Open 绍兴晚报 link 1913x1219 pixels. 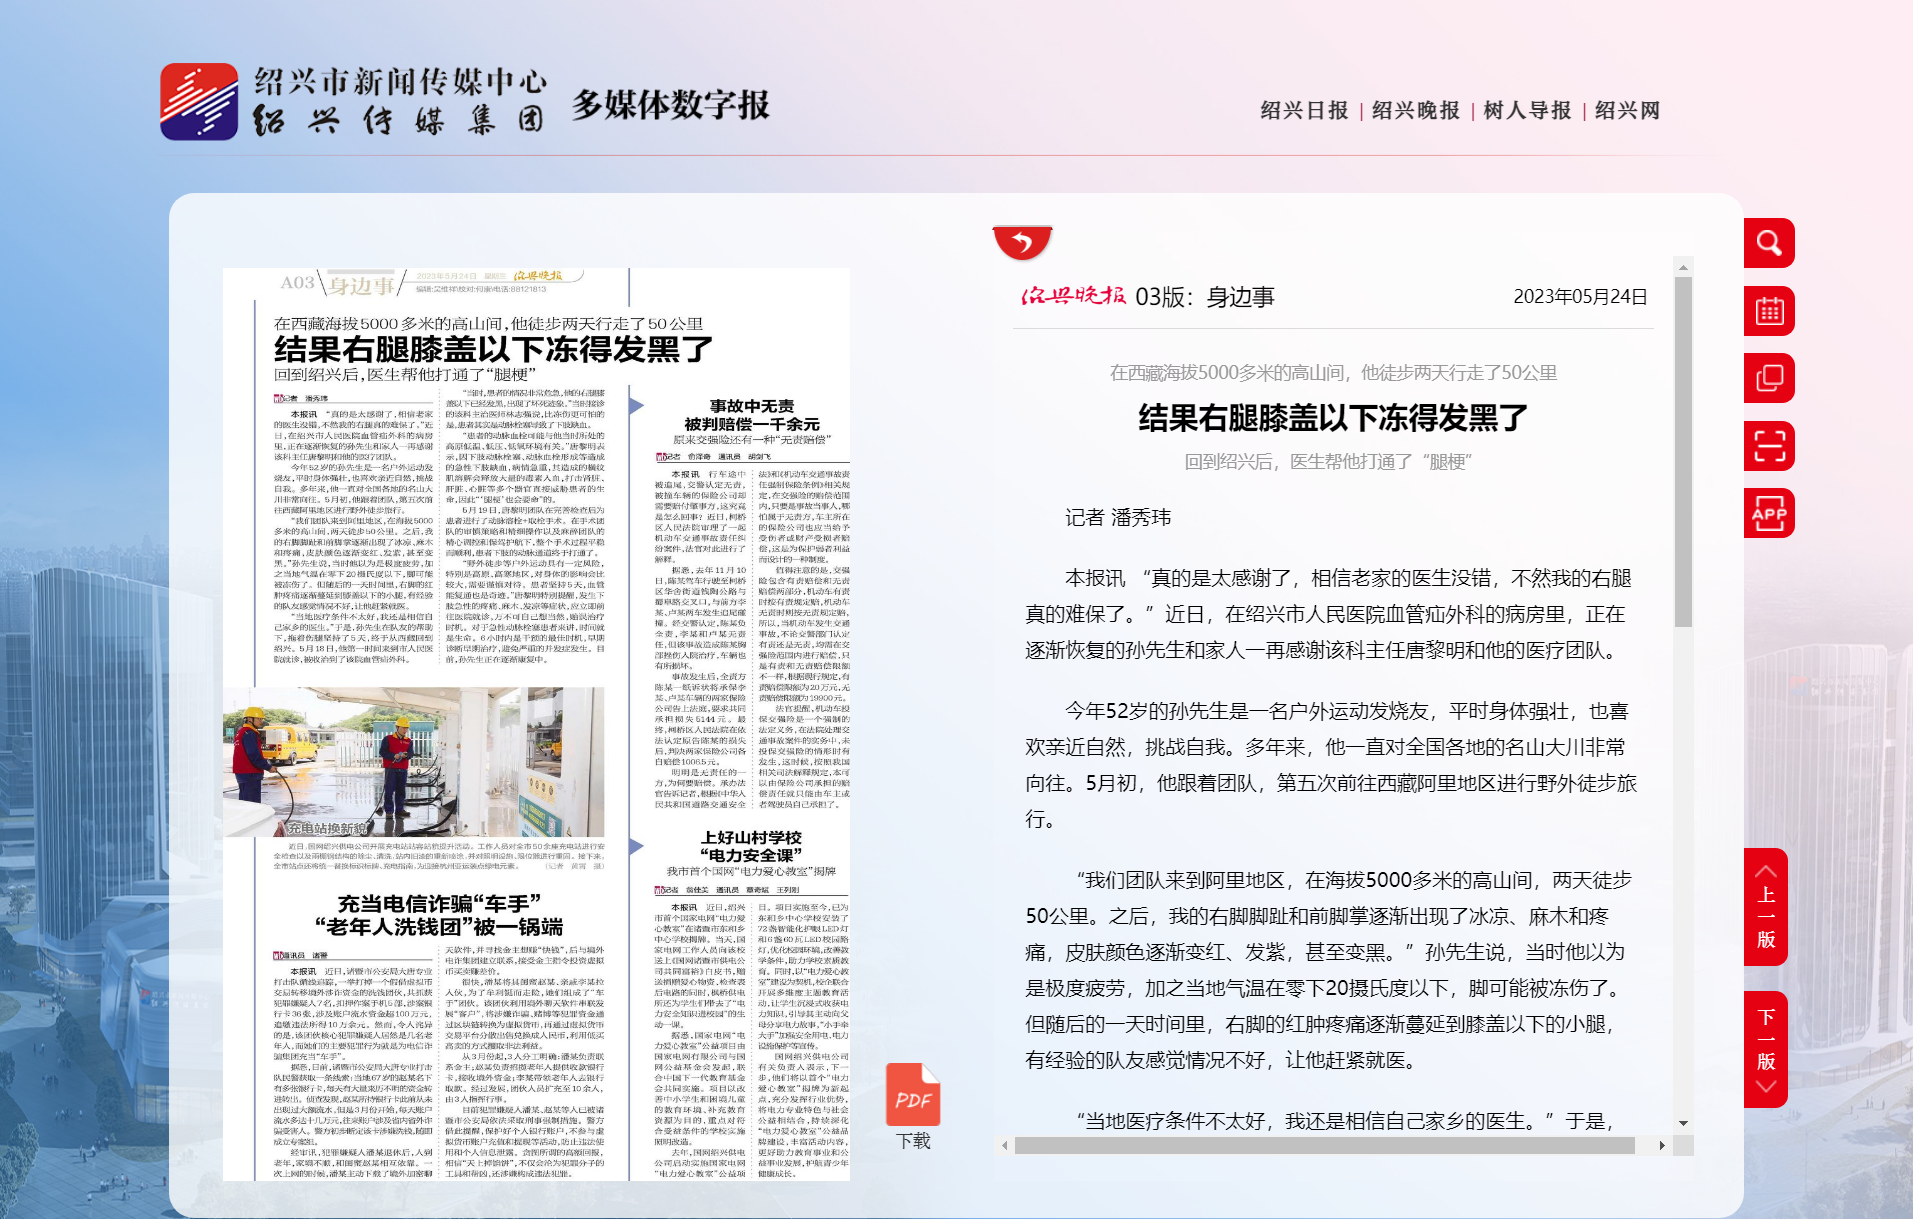point(1416,110)
